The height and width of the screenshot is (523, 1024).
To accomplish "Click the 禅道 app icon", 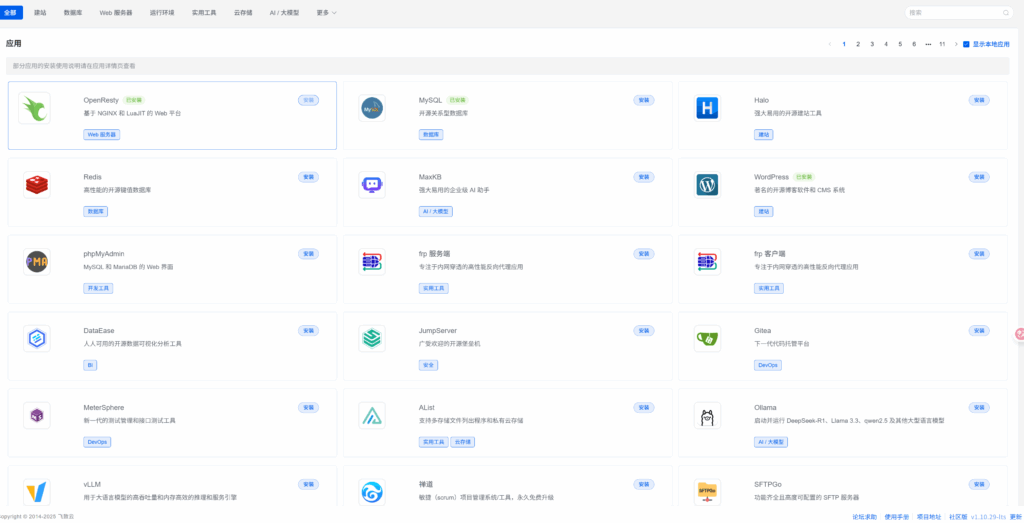I will tap(372, 492).
